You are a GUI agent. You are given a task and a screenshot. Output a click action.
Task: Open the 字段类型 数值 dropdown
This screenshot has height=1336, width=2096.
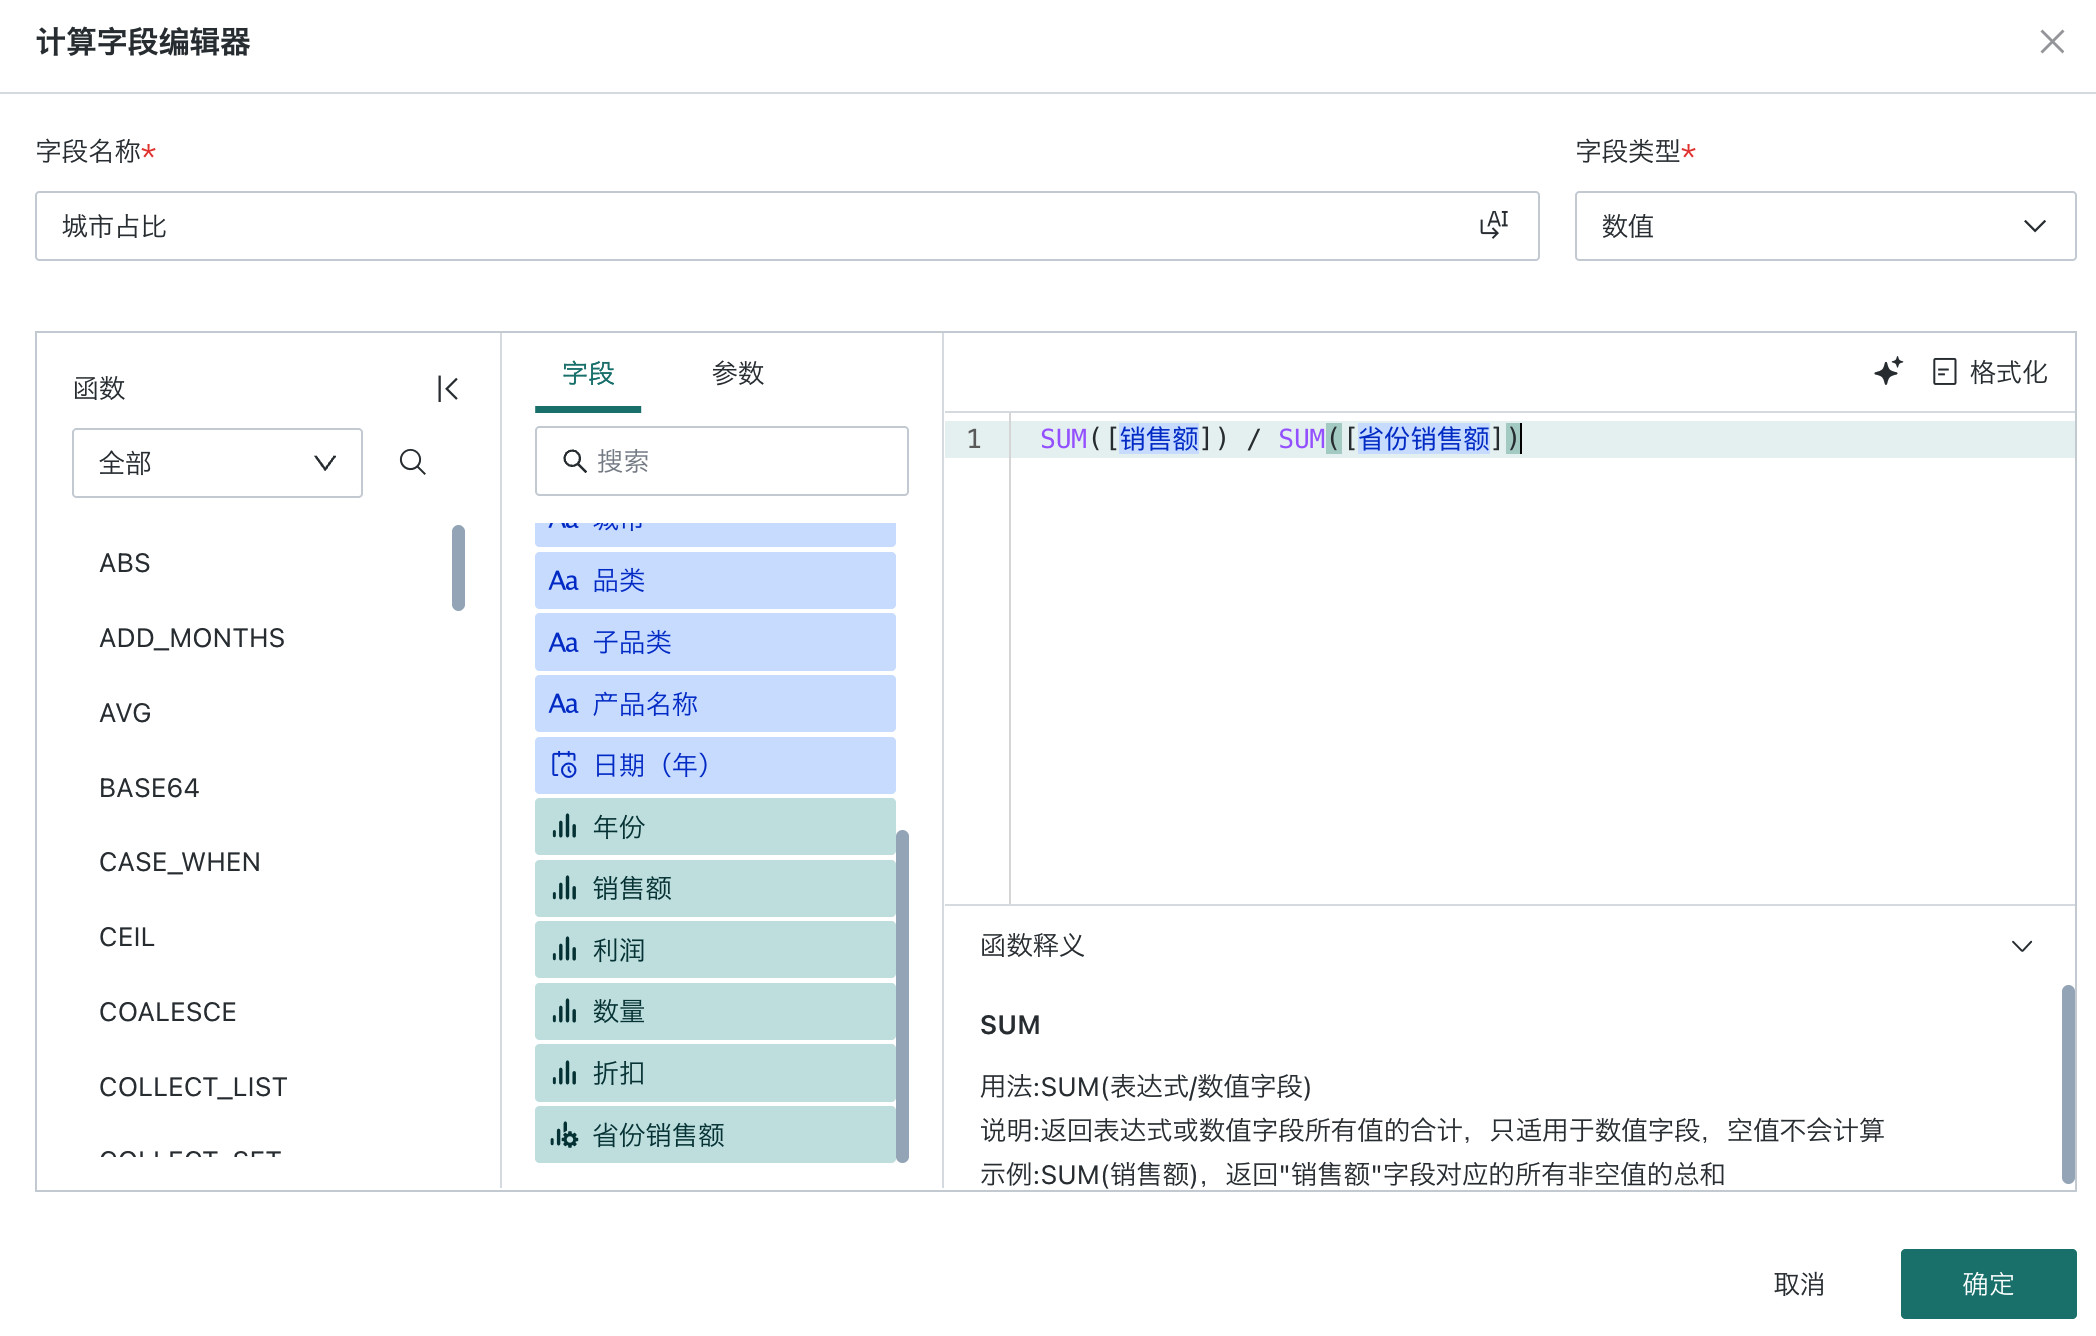pyautogui.click(x=1825, y=226)
